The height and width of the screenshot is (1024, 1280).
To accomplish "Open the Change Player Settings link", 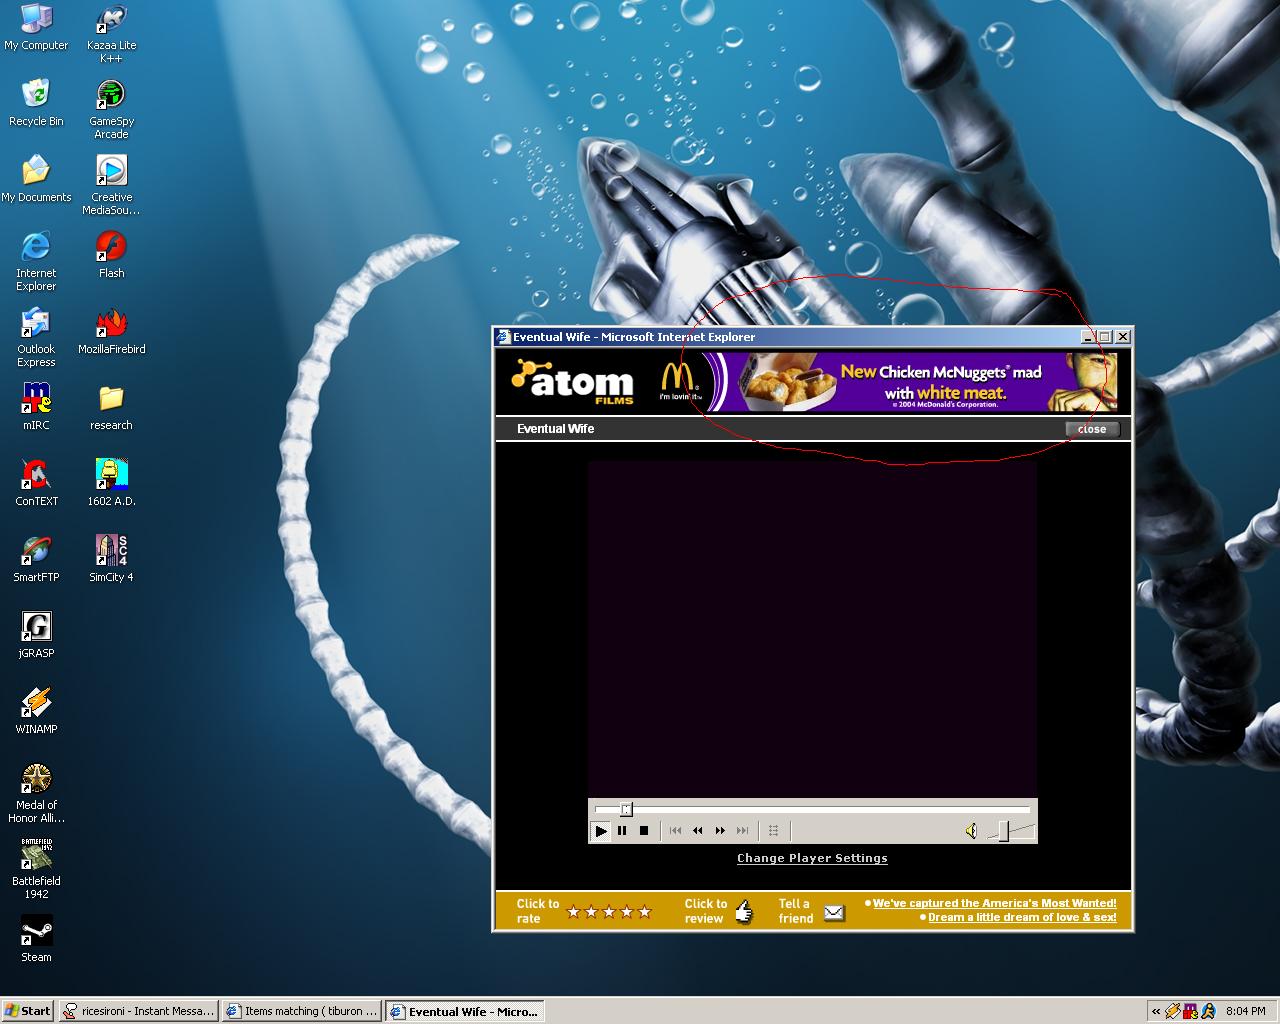I will pos(812,858).
